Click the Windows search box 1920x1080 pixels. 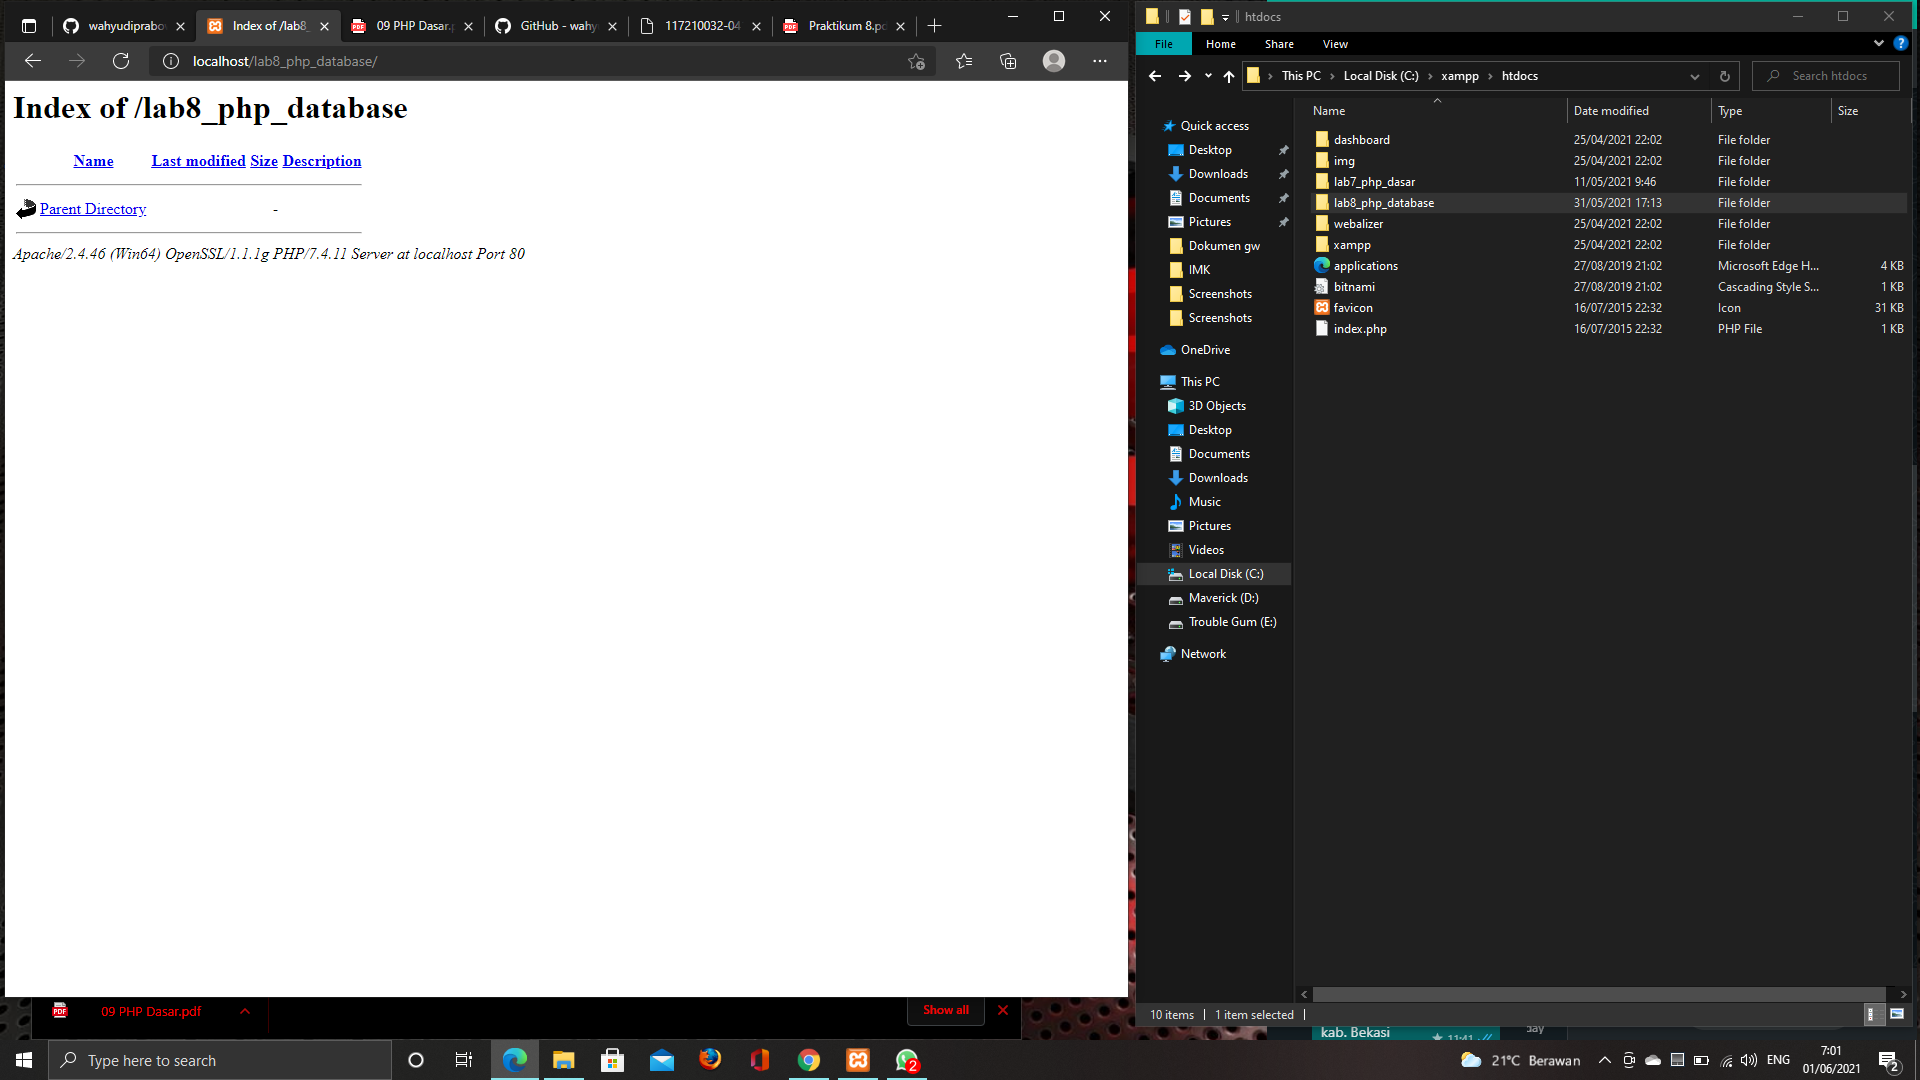[x=220, y=1060]
